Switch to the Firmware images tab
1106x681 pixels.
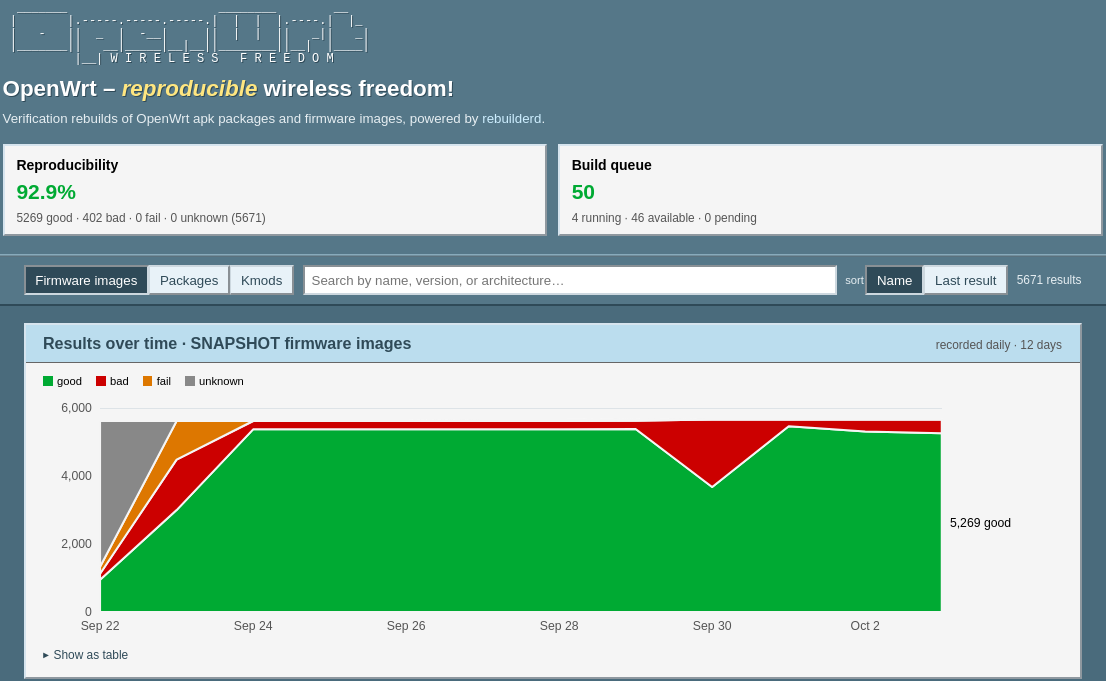pyautogui.click(x=86, y=280)
